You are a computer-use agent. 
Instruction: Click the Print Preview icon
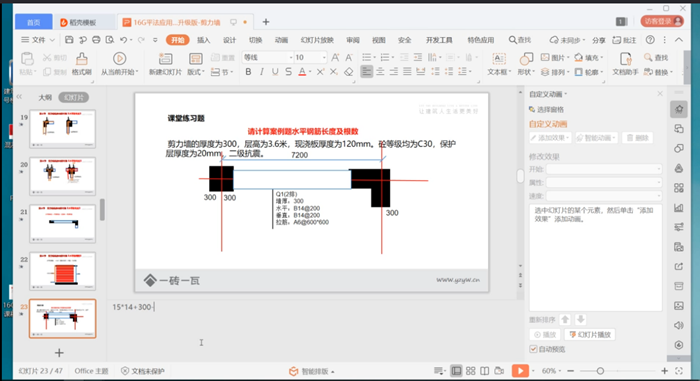click(x=109, y=40)
